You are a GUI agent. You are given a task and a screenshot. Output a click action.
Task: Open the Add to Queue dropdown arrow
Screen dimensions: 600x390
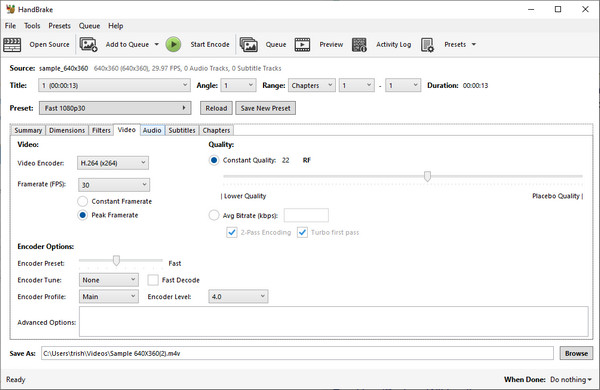point(157,44)
